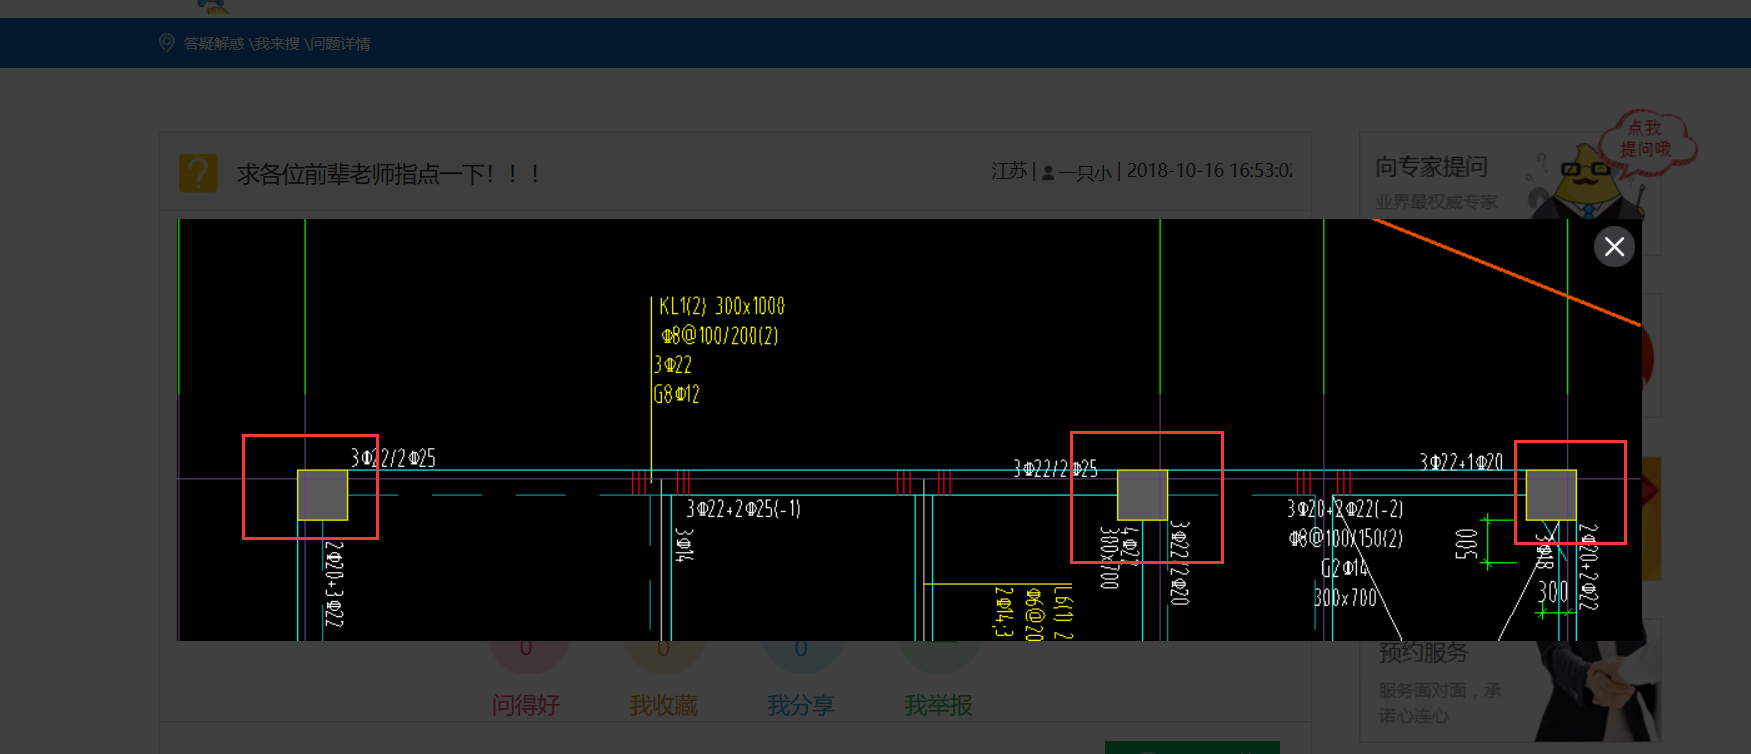Viewport: 1751px width, 754px height.
Task: Click the 我举报 report button
Action: coord(938,705)
